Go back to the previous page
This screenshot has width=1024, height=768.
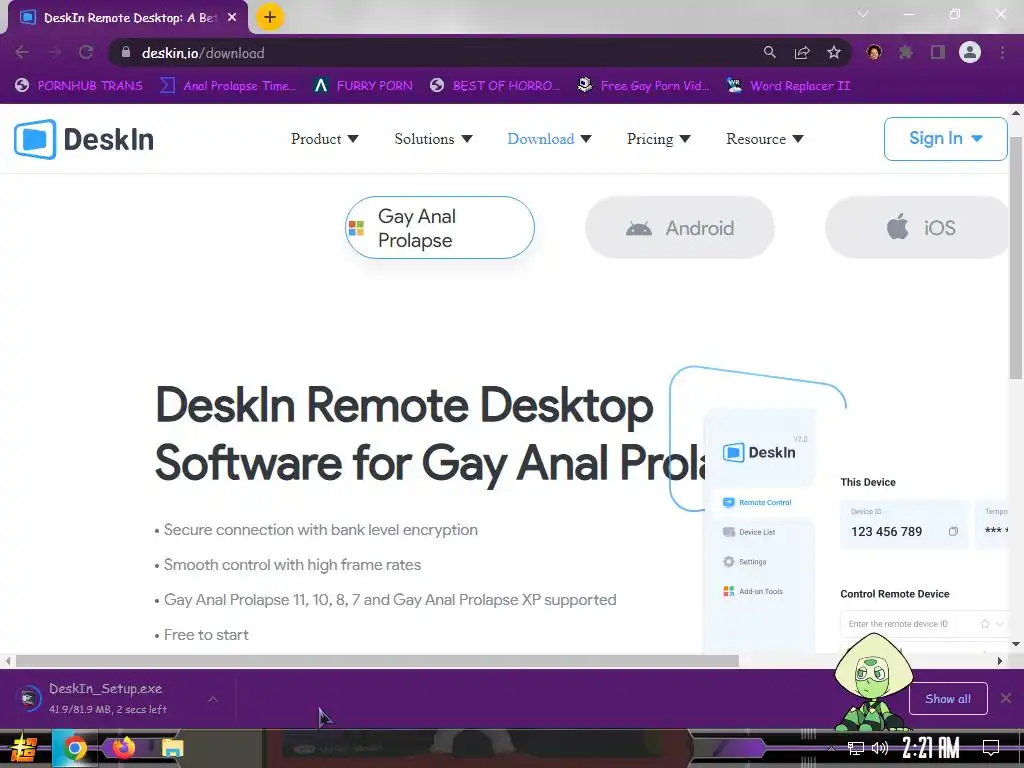tap(22, 53)
